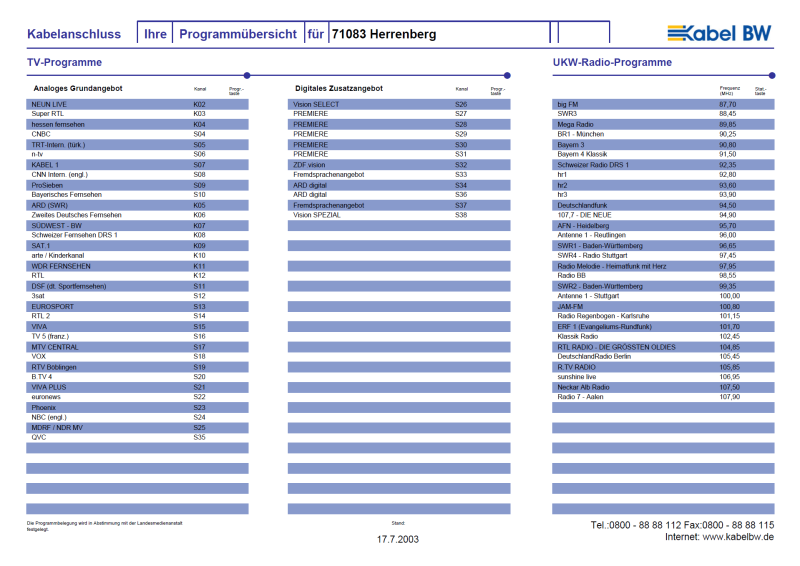The image size is (800, 566).
Task: Select the VIVA PLUS row
Action: pos(137,387)
